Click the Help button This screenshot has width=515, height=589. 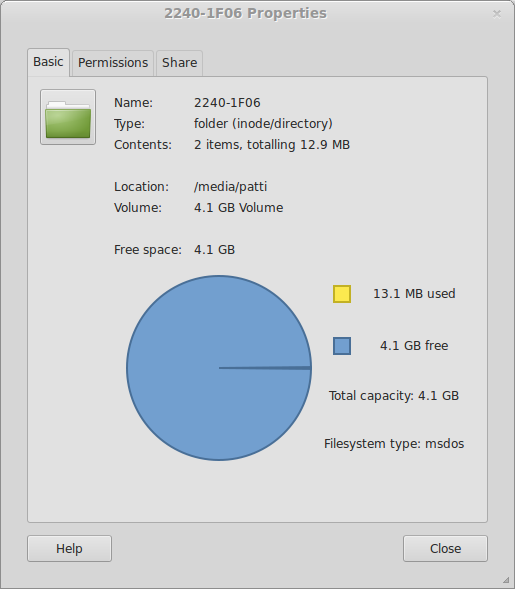point(69,548)
